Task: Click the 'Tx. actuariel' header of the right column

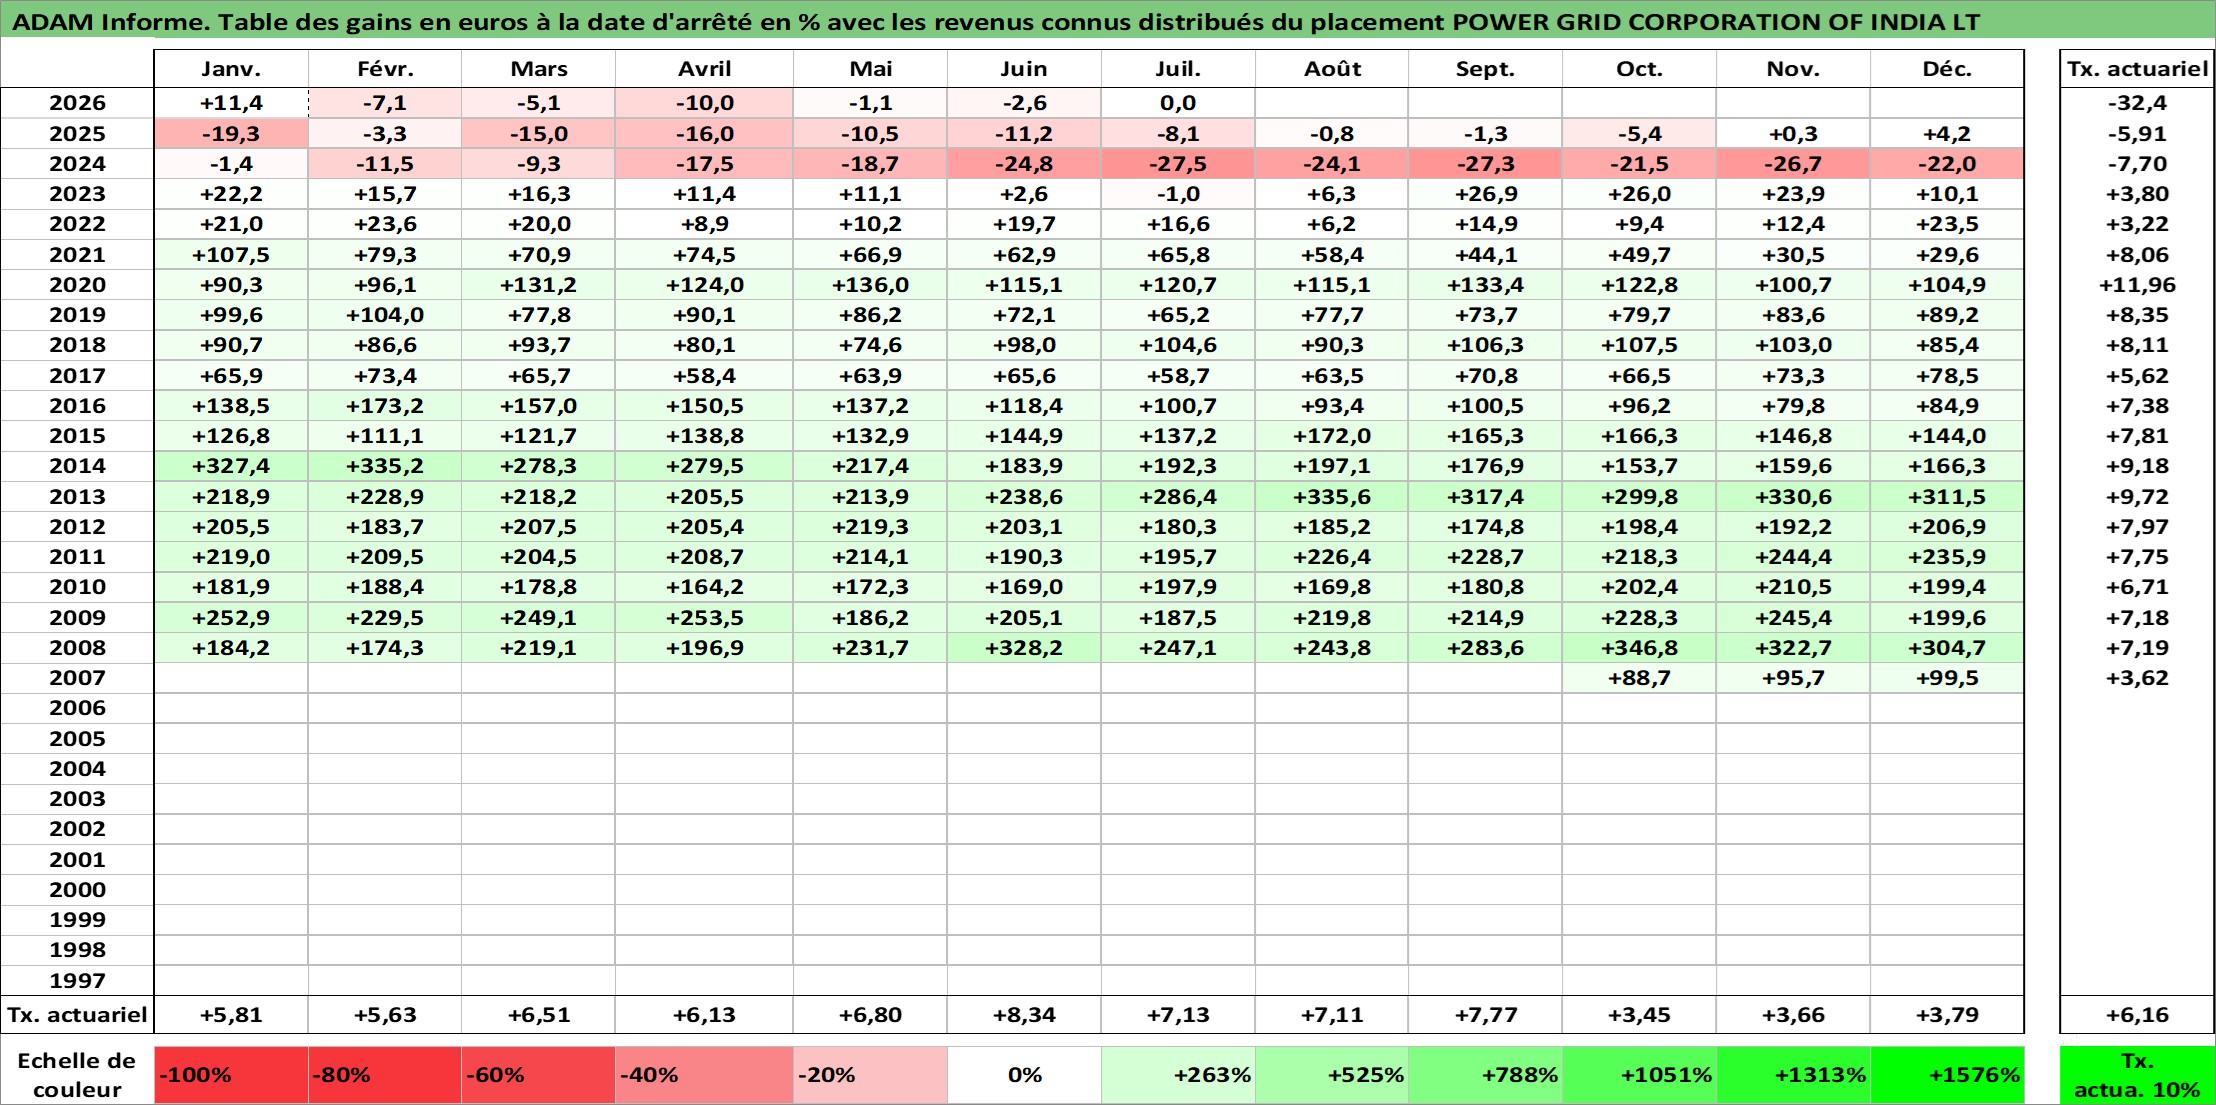Action: click(x=2137, y=69)
